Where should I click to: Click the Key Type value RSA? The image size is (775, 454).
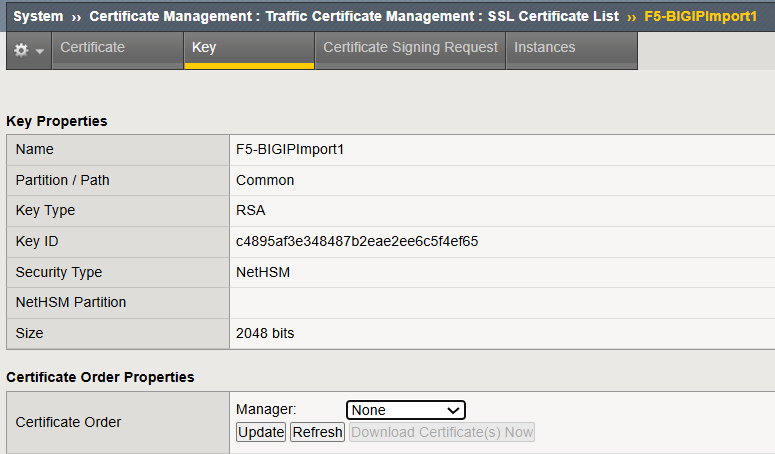[251, 210]
